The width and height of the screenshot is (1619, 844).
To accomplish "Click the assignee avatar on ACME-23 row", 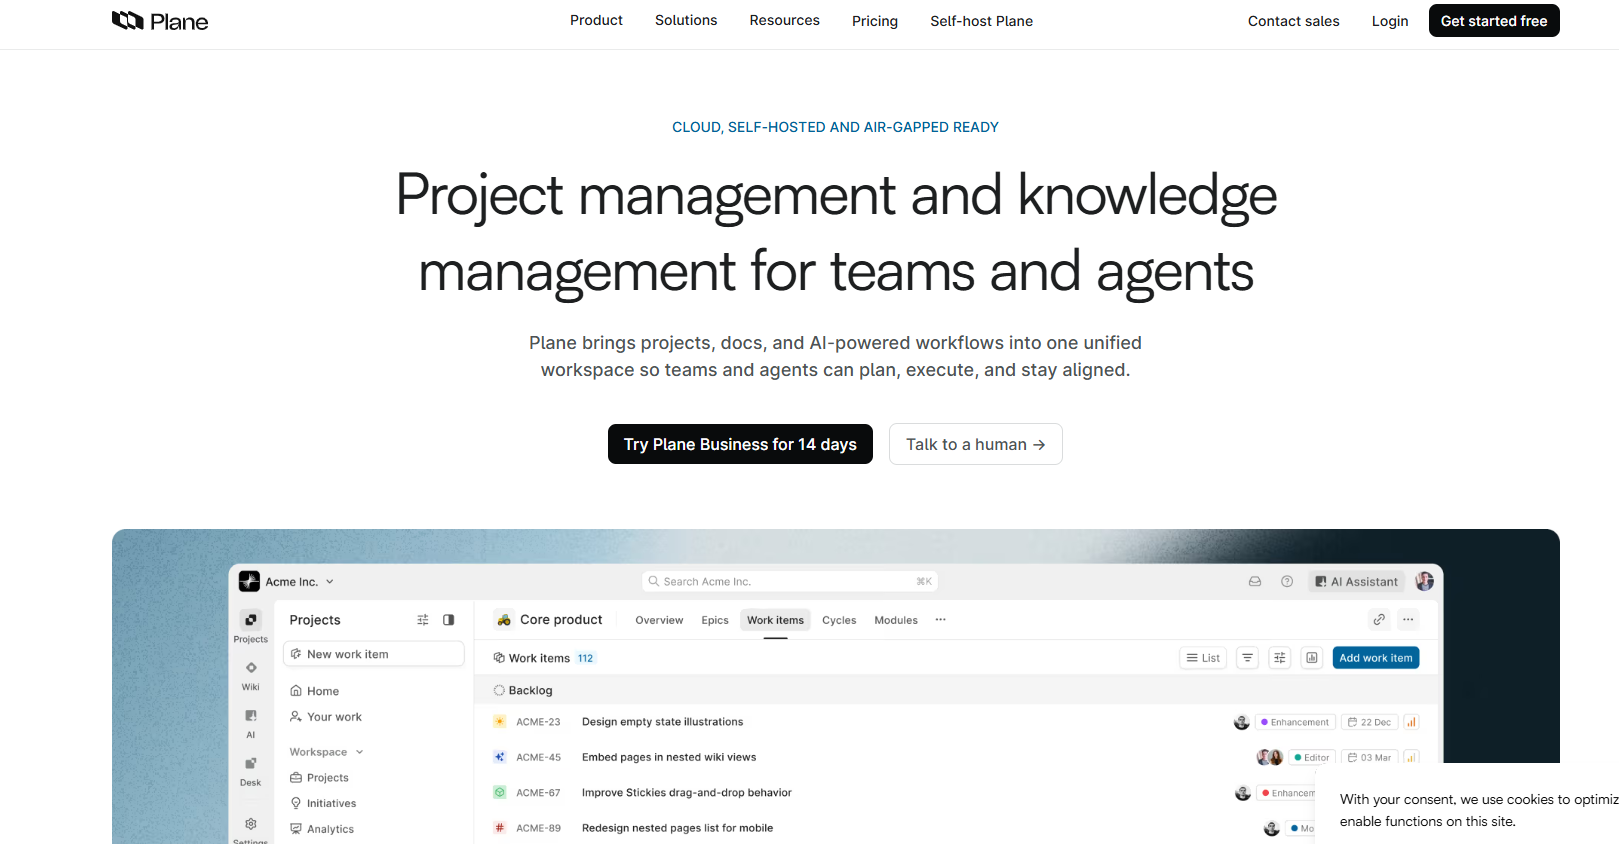I will (1242, 722).
